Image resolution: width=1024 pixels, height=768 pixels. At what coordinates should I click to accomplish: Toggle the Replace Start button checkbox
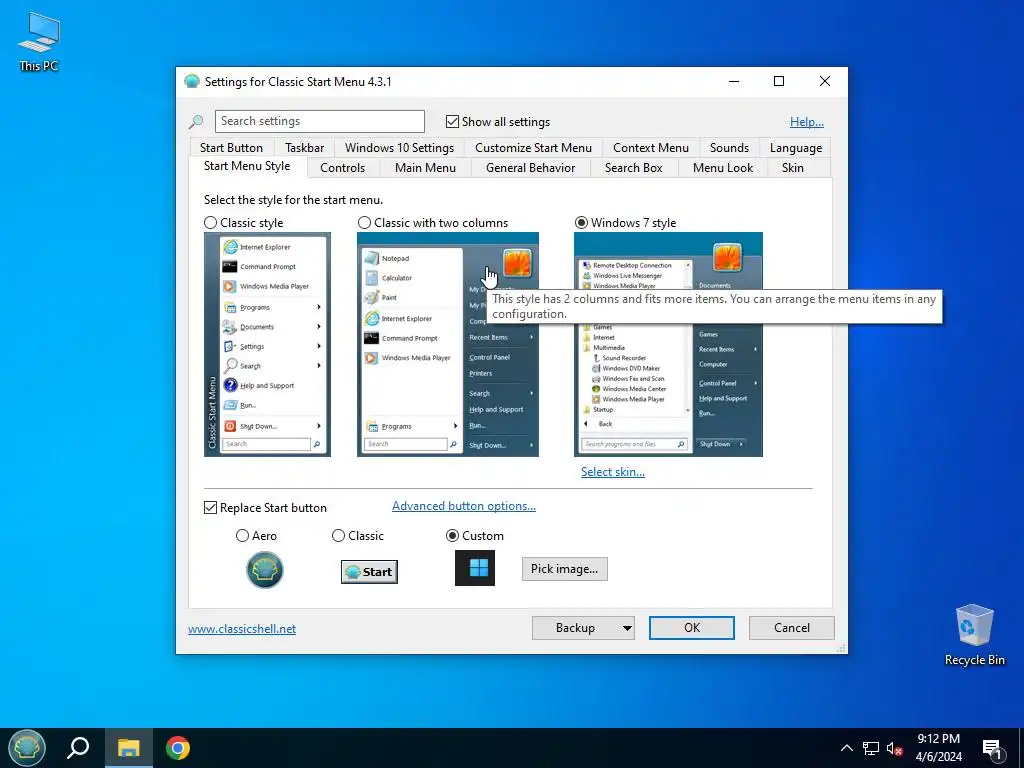coord(210,507)
